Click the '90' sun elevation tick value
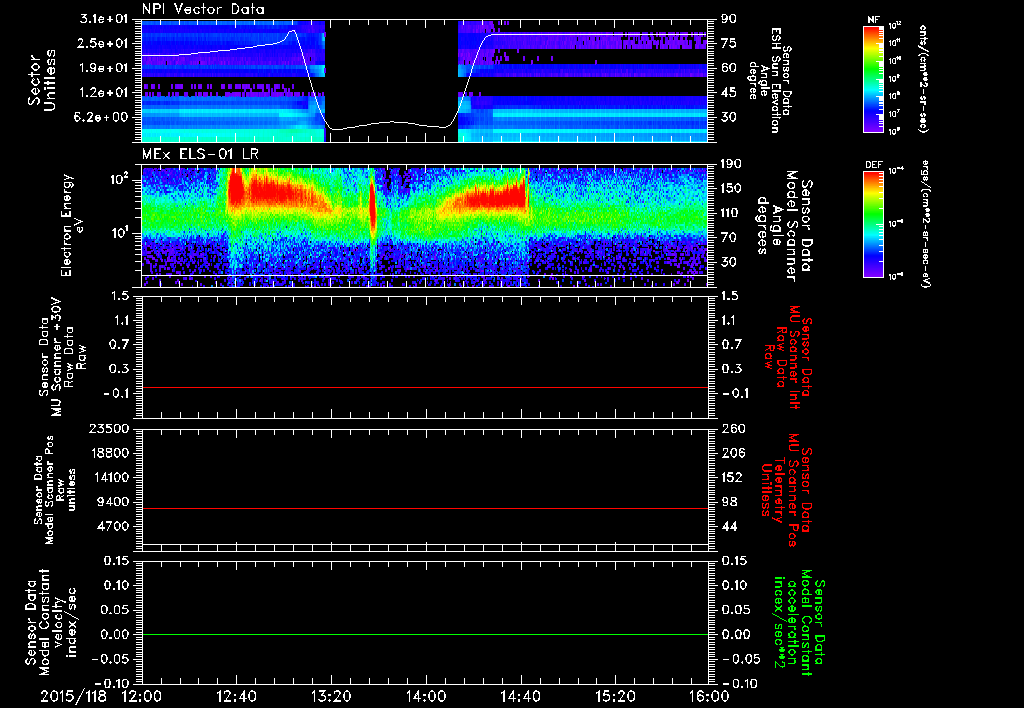Image resolution: width=1024 pixels, height=708 pixels. coord(728,19)
